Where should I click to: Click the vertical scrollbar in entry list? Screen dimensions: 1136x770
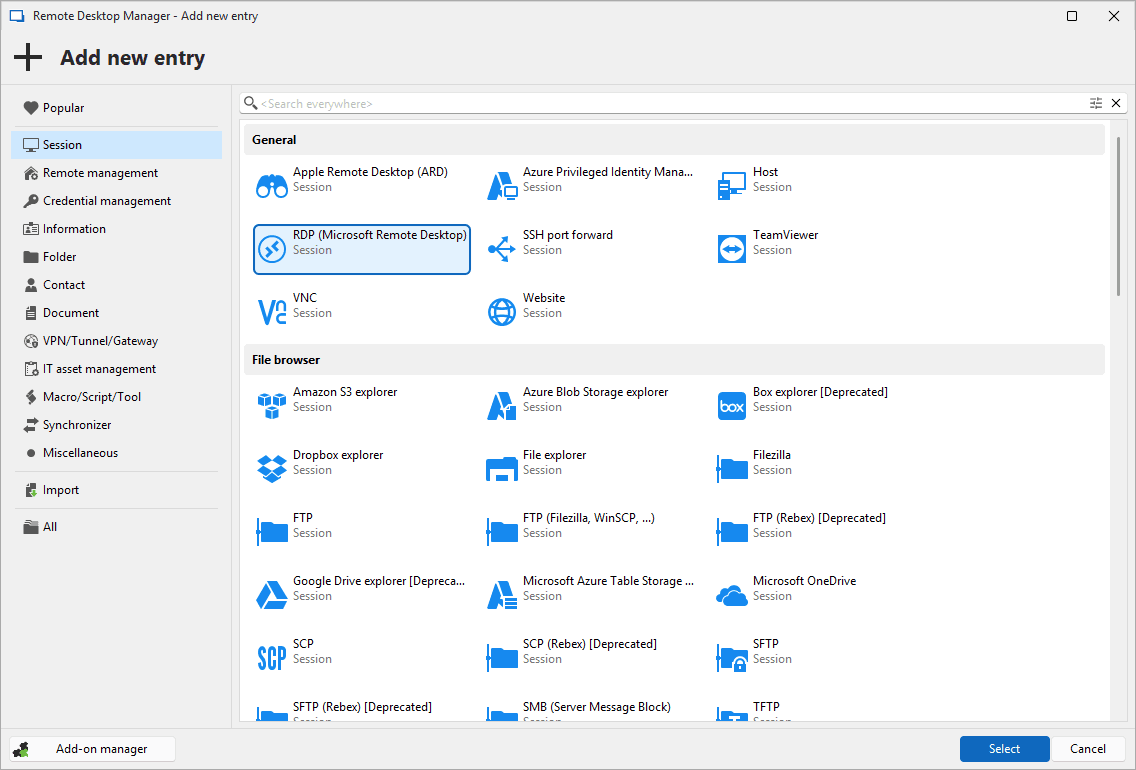pyautogui.click(x=1118, y=215)
